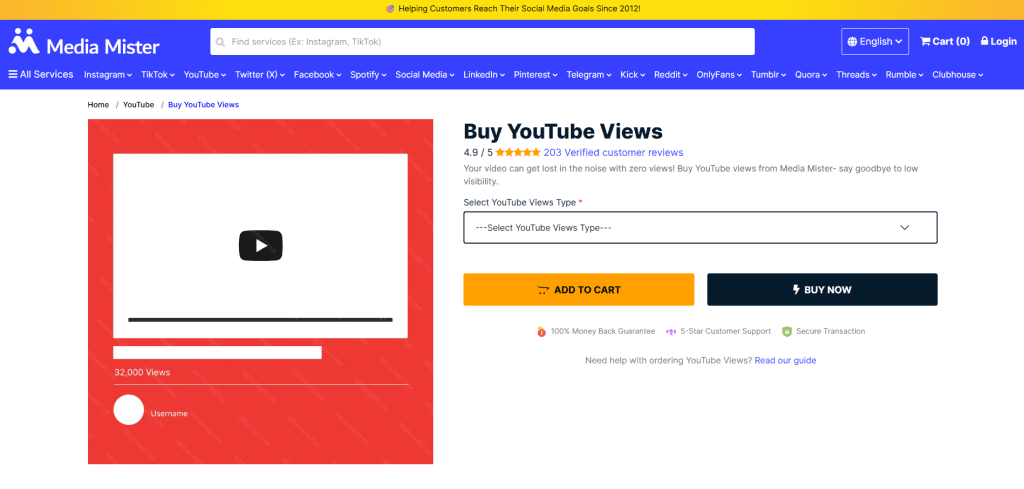Image resolution: width=1024 pixels, height=489 pixels.
Task: Open the Pinterest menu
Action: (x=536, y=74)
